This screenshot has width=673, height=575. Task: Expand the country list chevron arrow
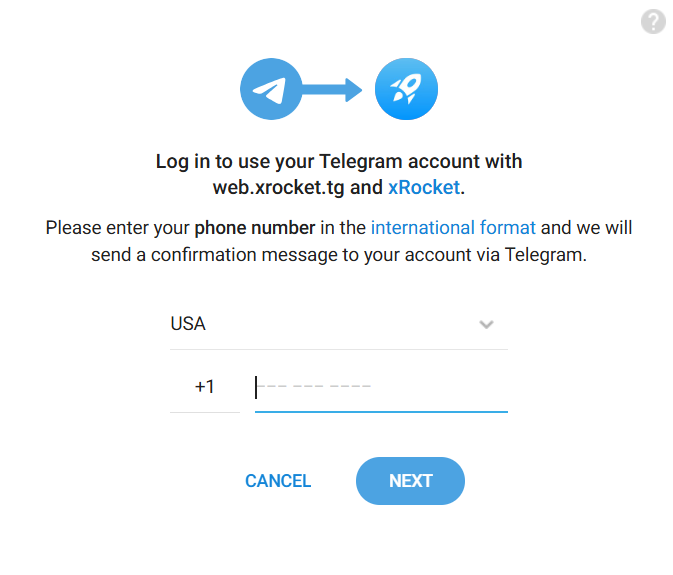(486, 324)
